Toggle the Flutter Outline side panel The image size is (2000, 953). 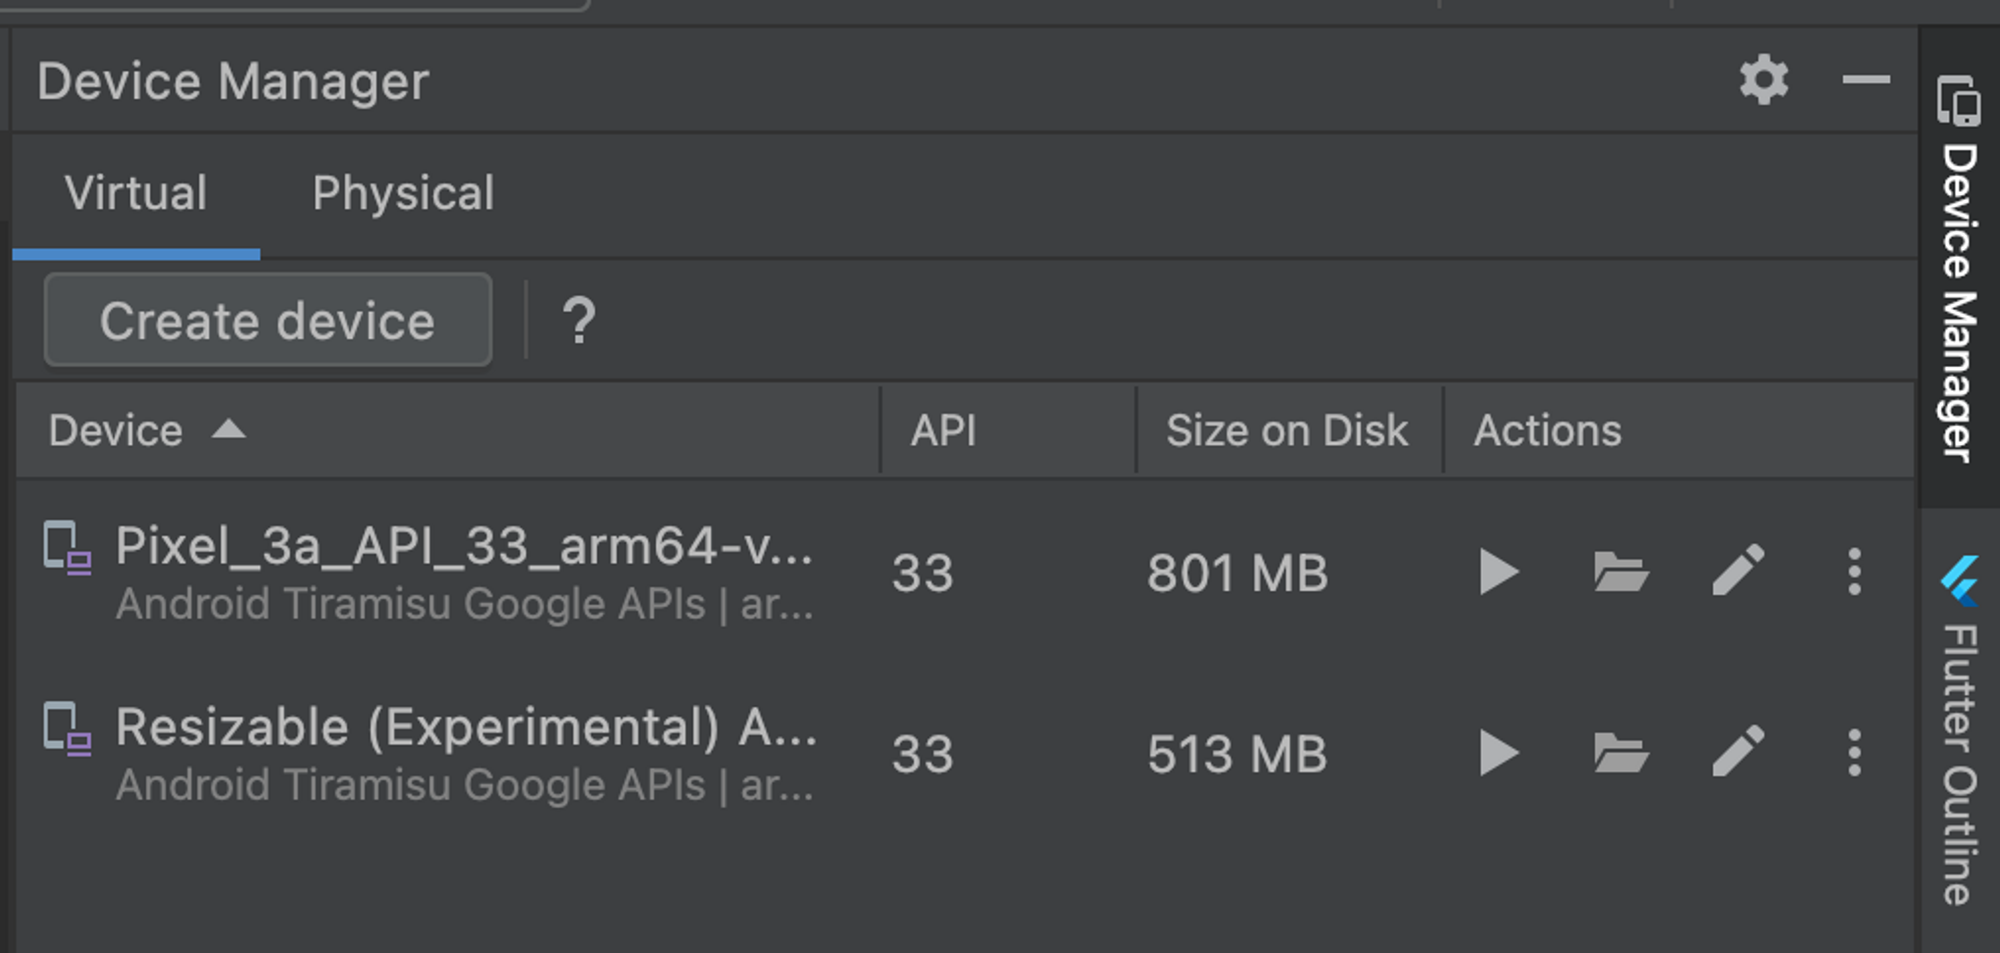1958,730
